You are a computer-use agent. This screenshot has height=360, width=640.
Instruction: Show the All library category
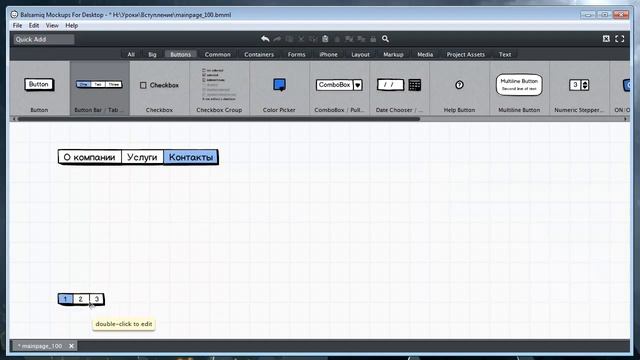(x=131, y=54)
